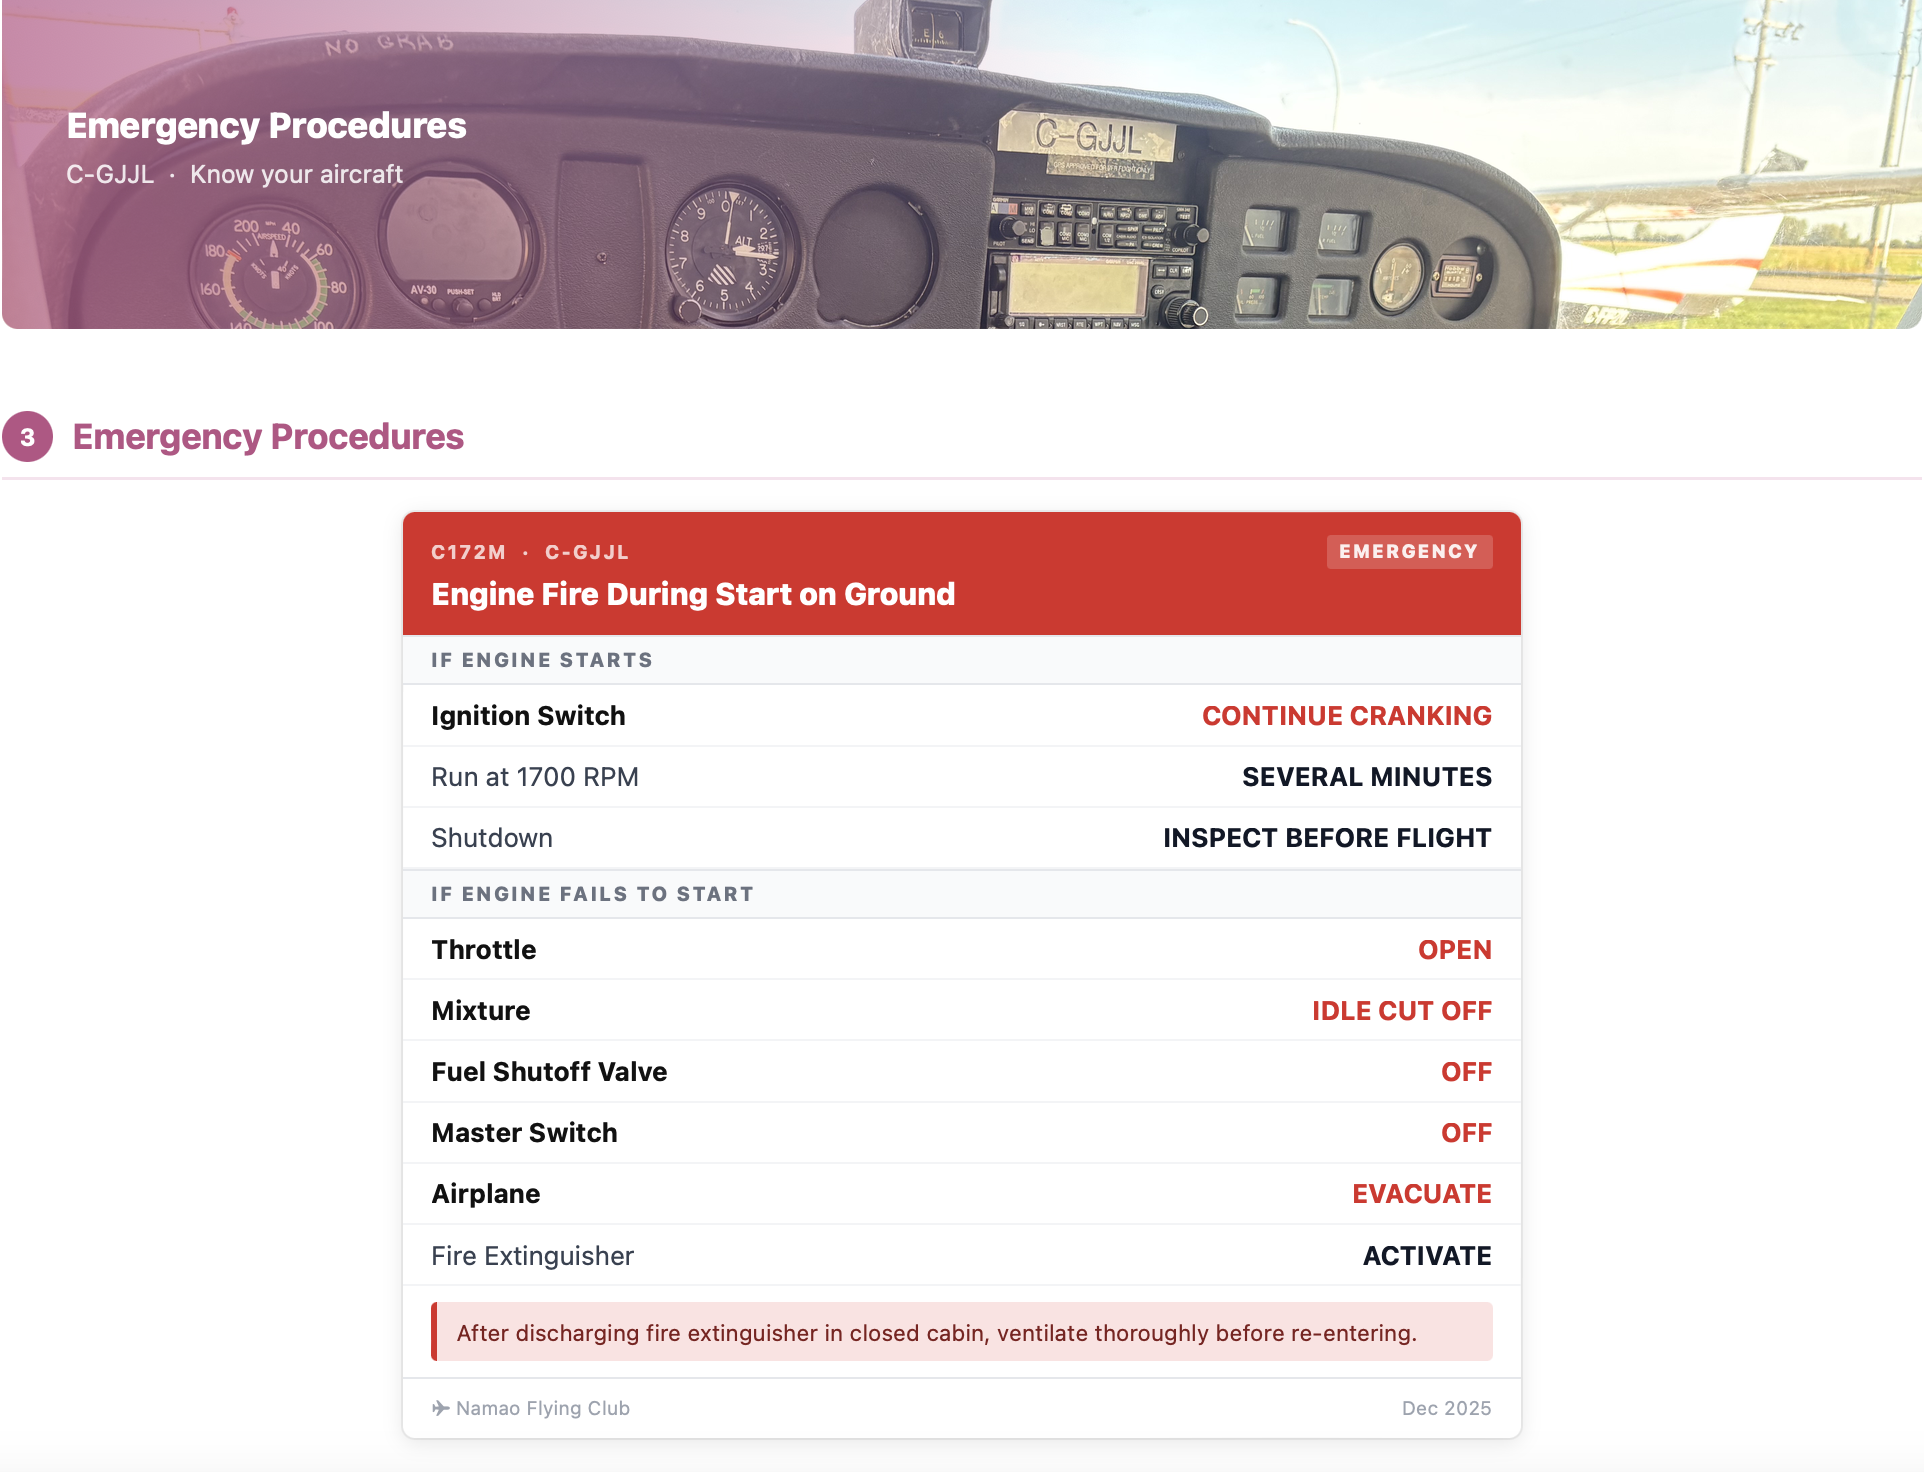Click the altimeter gauge in the cockpit photo
Screen dimensions: 1924x1472
click(730, 253)
